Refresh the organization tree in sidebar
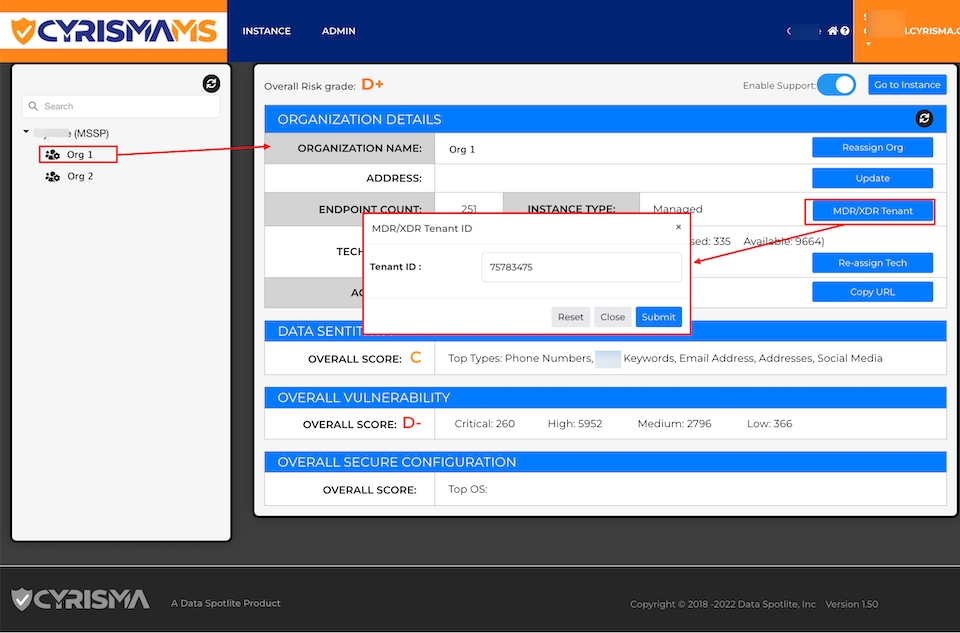 (211, 84)
